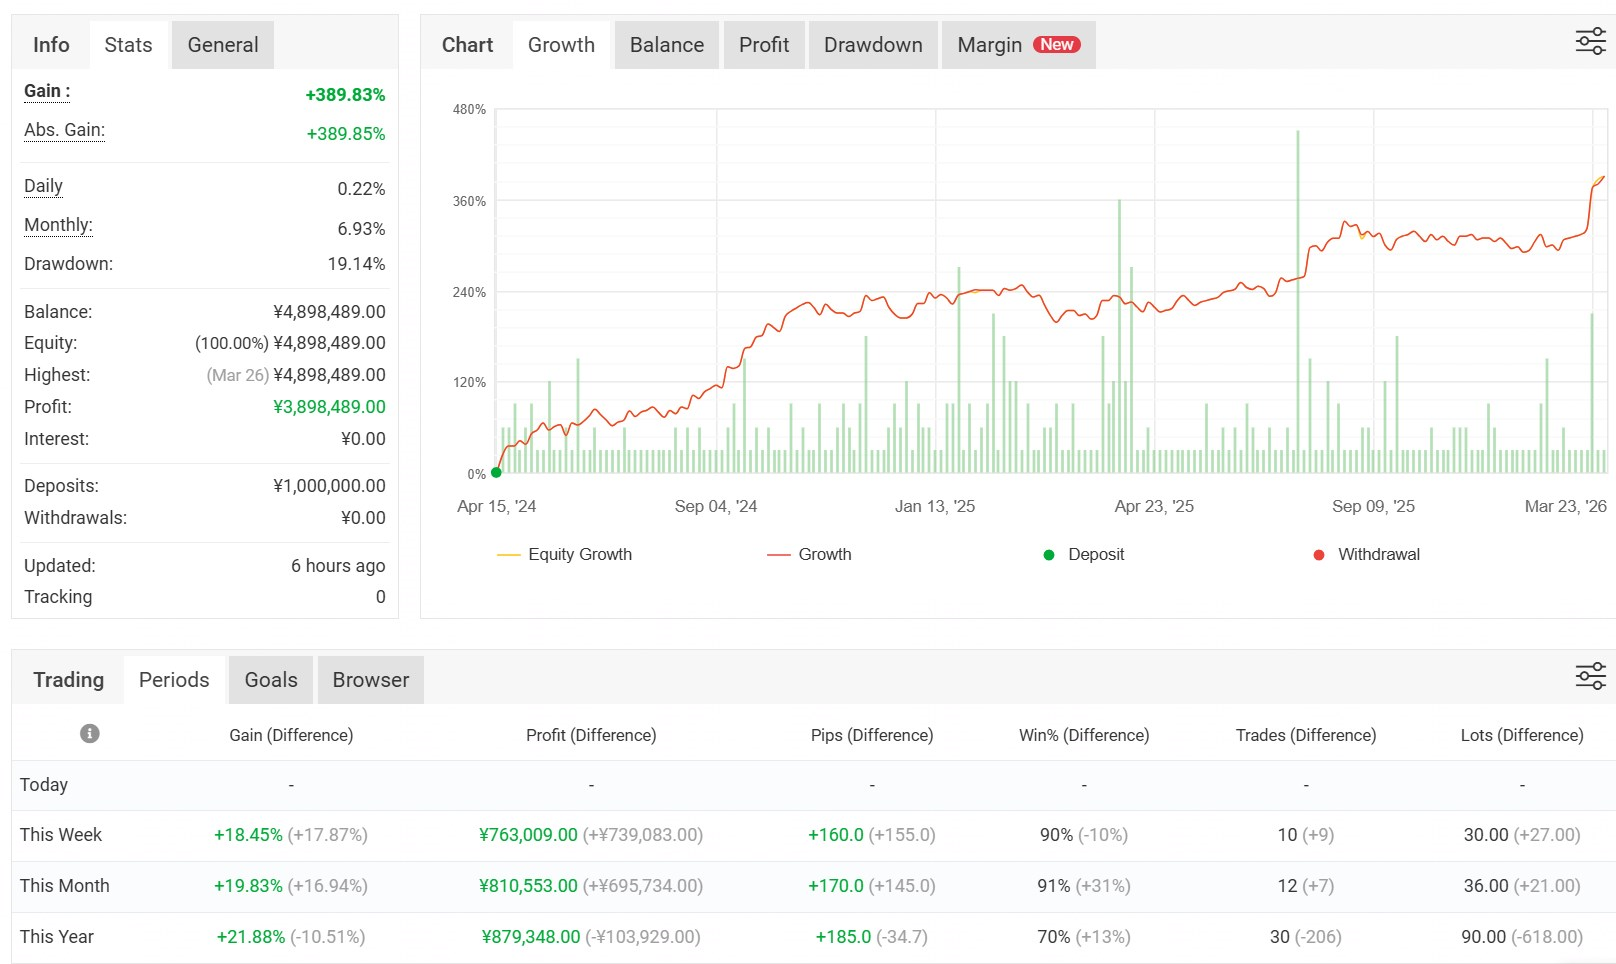The height and width of the screenshot is (964, 1616).
Task: Click the underlined Gain label
Action: pos(46,91)
